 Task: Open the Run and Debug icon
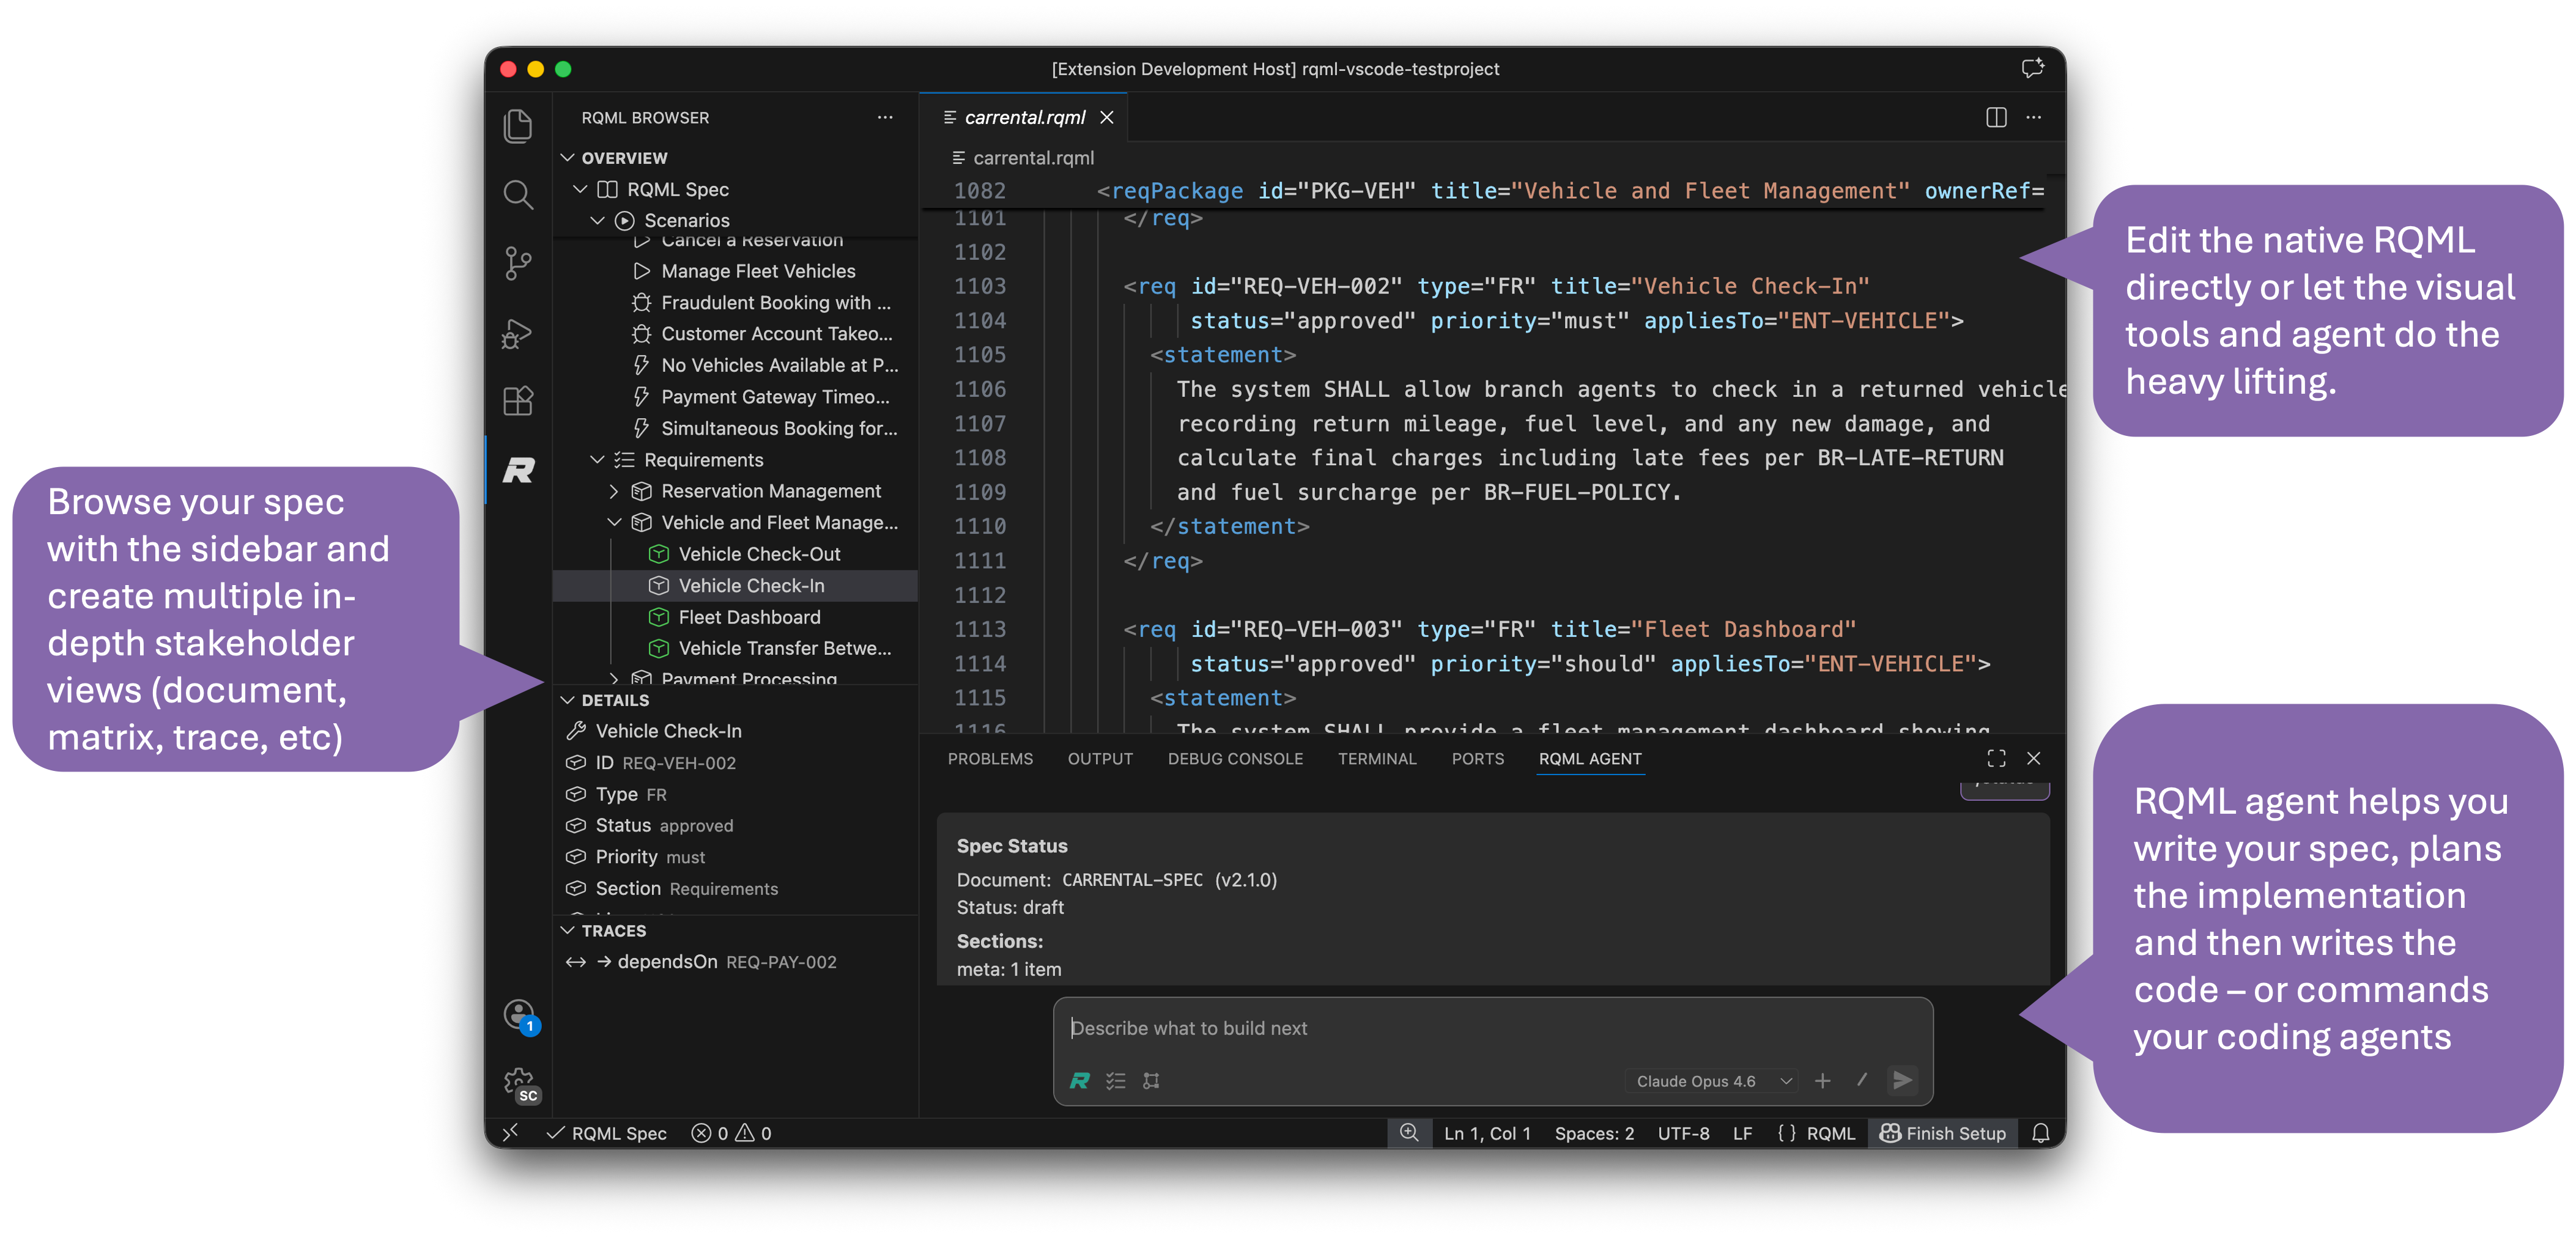pos(518,333)
